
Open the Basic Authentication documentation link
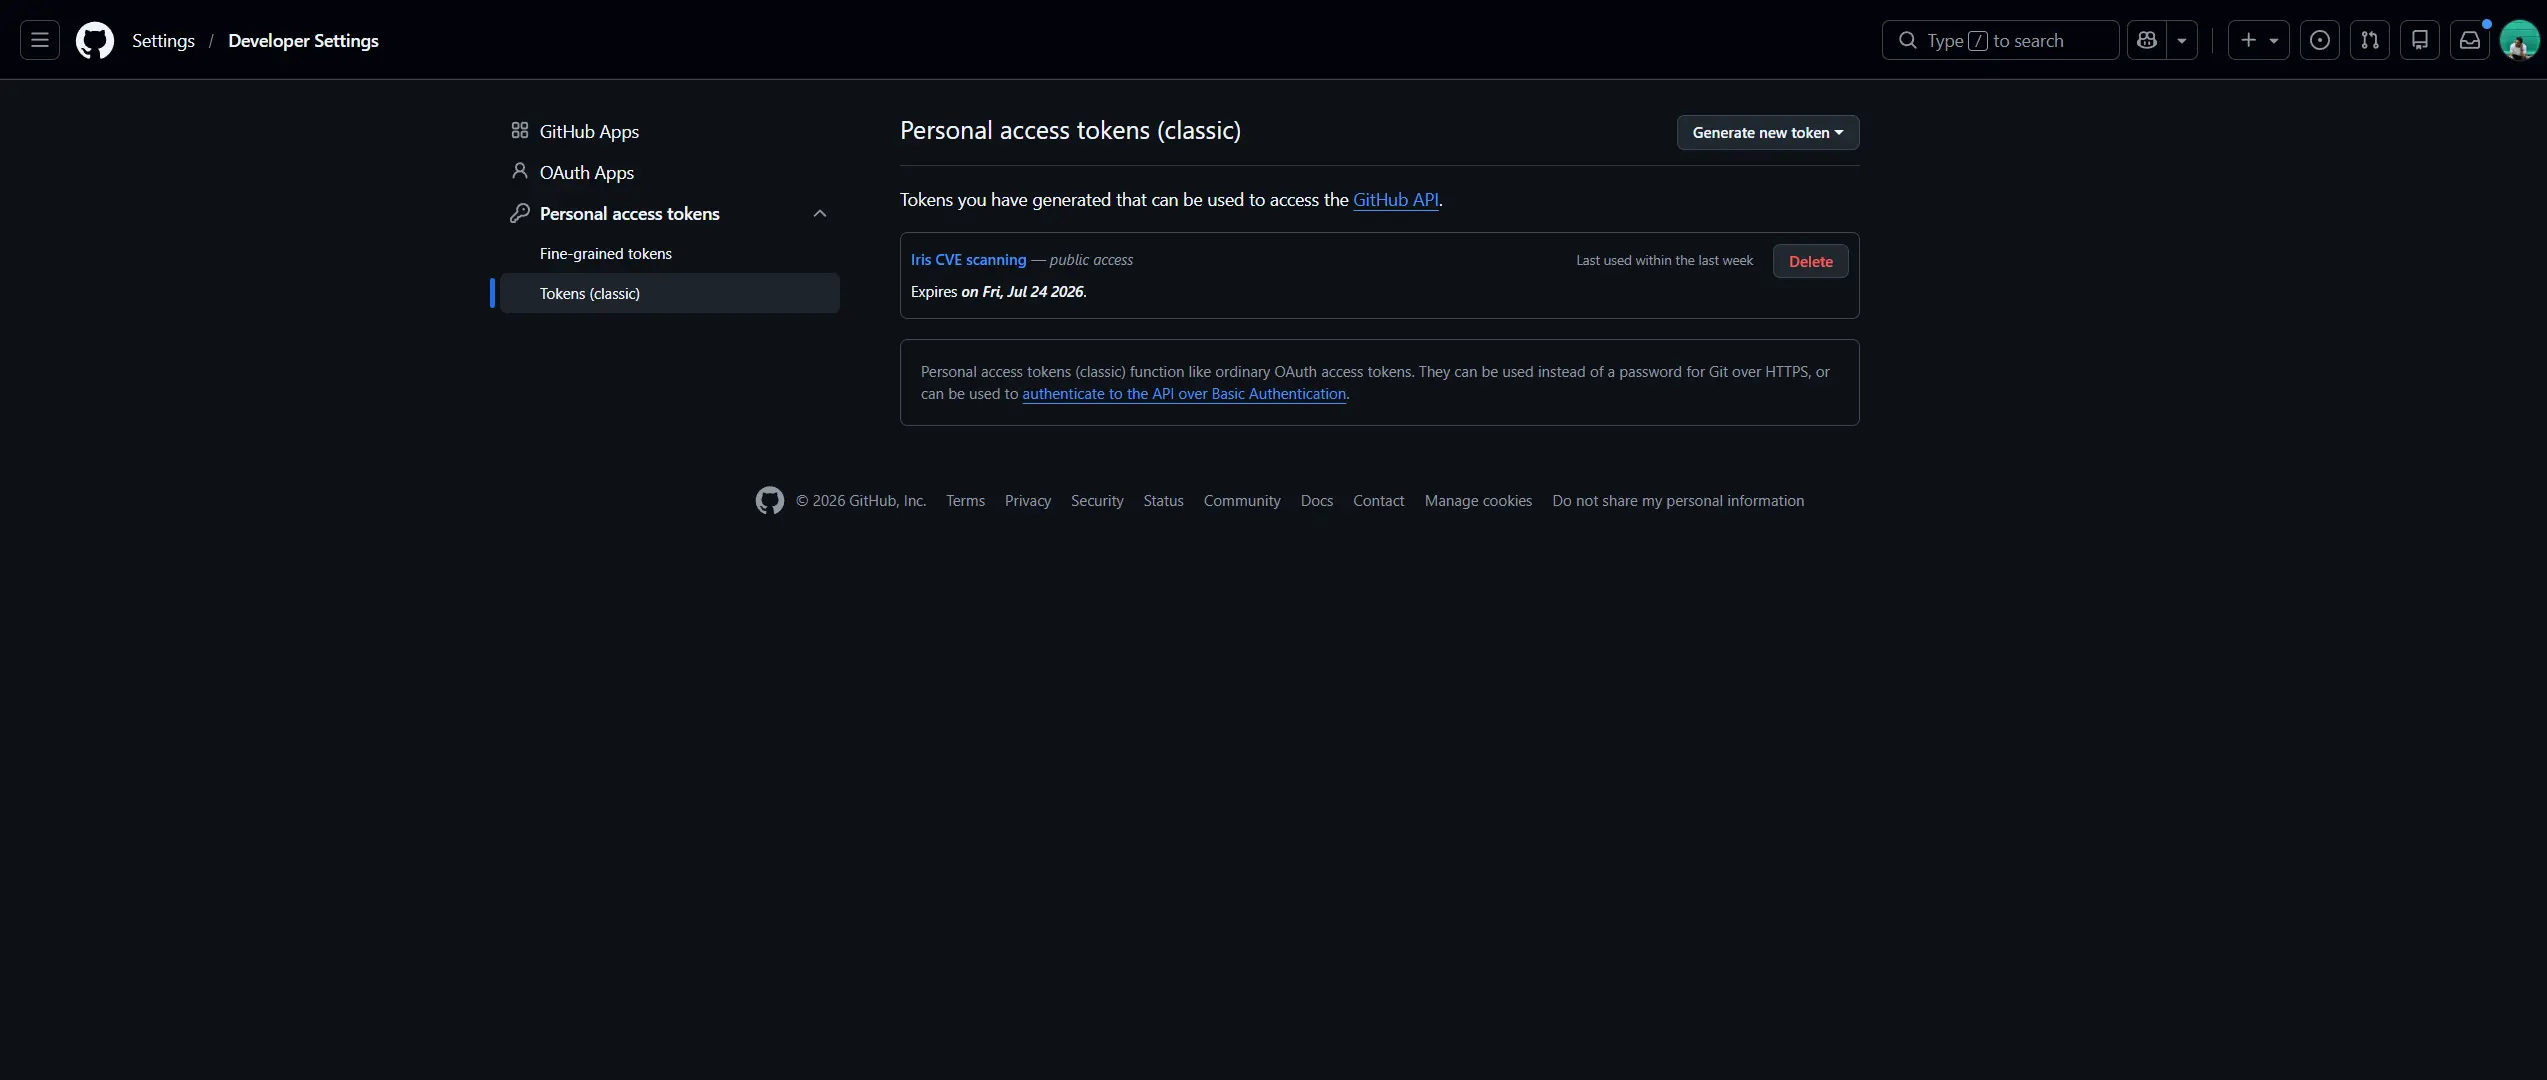point(1184,393)
